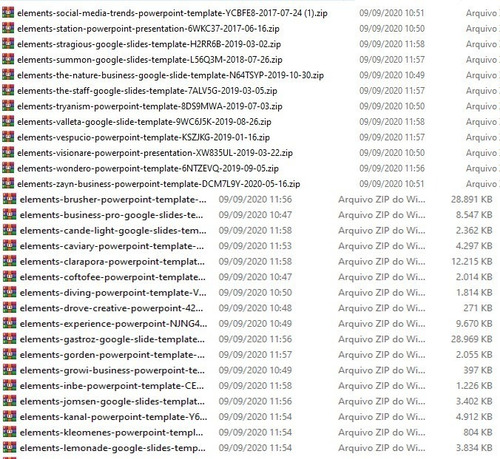Click the zip icon for elements-tryanism-powerpoint-template

(x=8, y=106)
